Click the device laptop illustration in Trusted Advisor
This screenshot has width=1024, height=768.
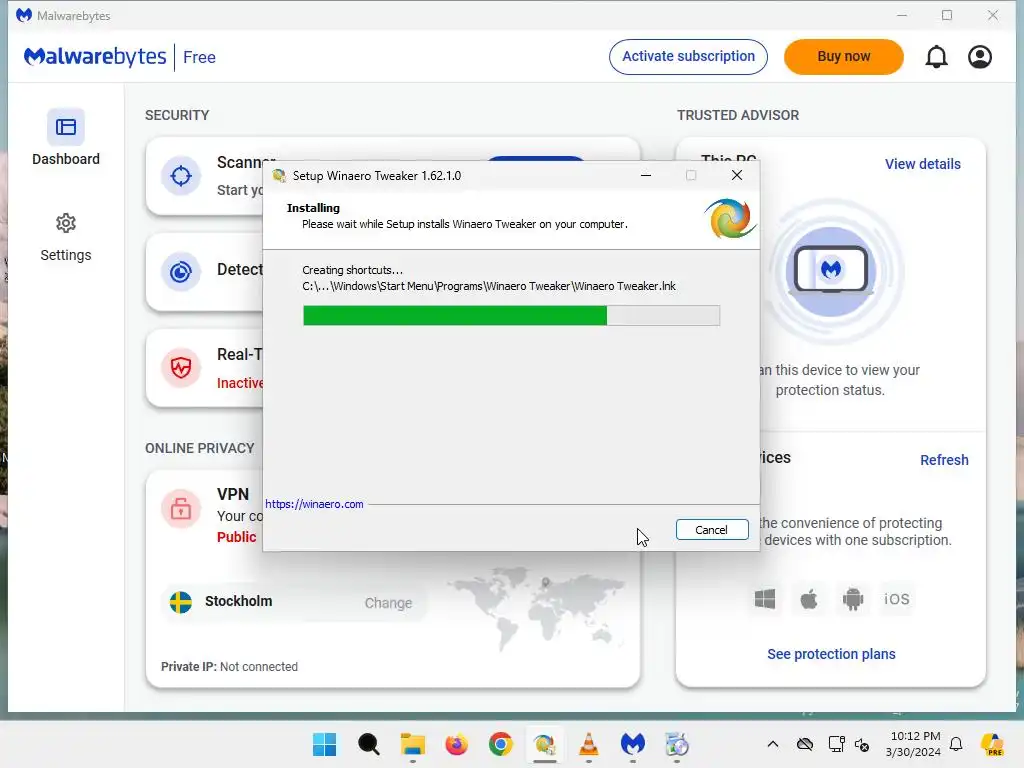pos(831,271)
